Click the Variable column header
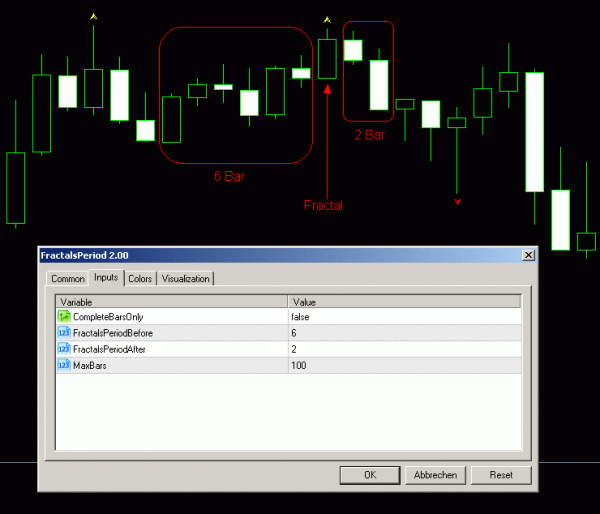 pos(171,301)
